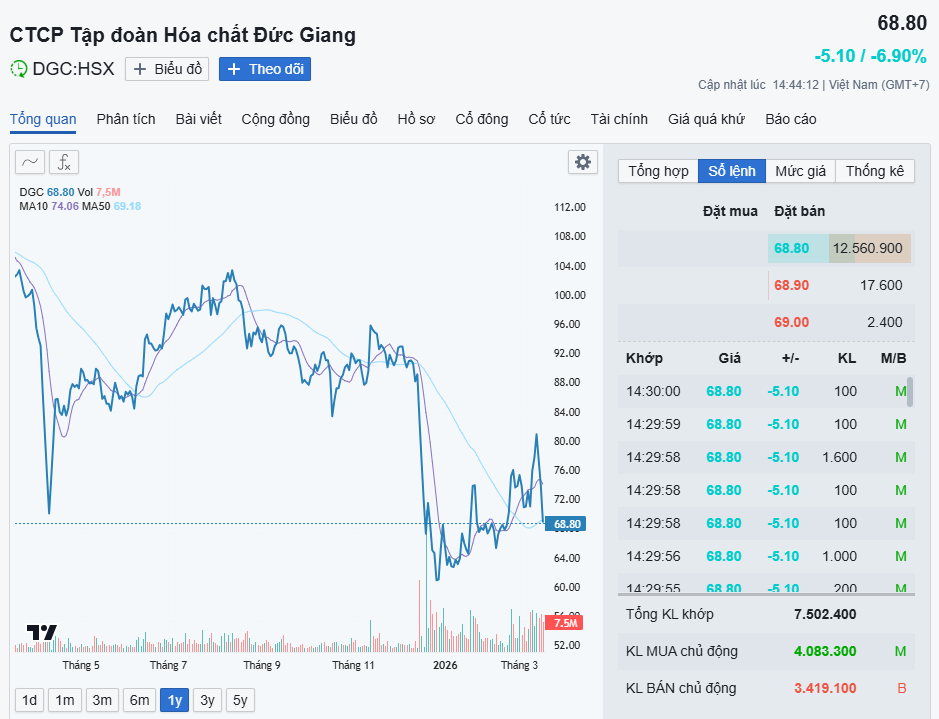Click the Biểu đồ button with plus
Viewport: 939px width, 719px height.
[x=167, y=69]
